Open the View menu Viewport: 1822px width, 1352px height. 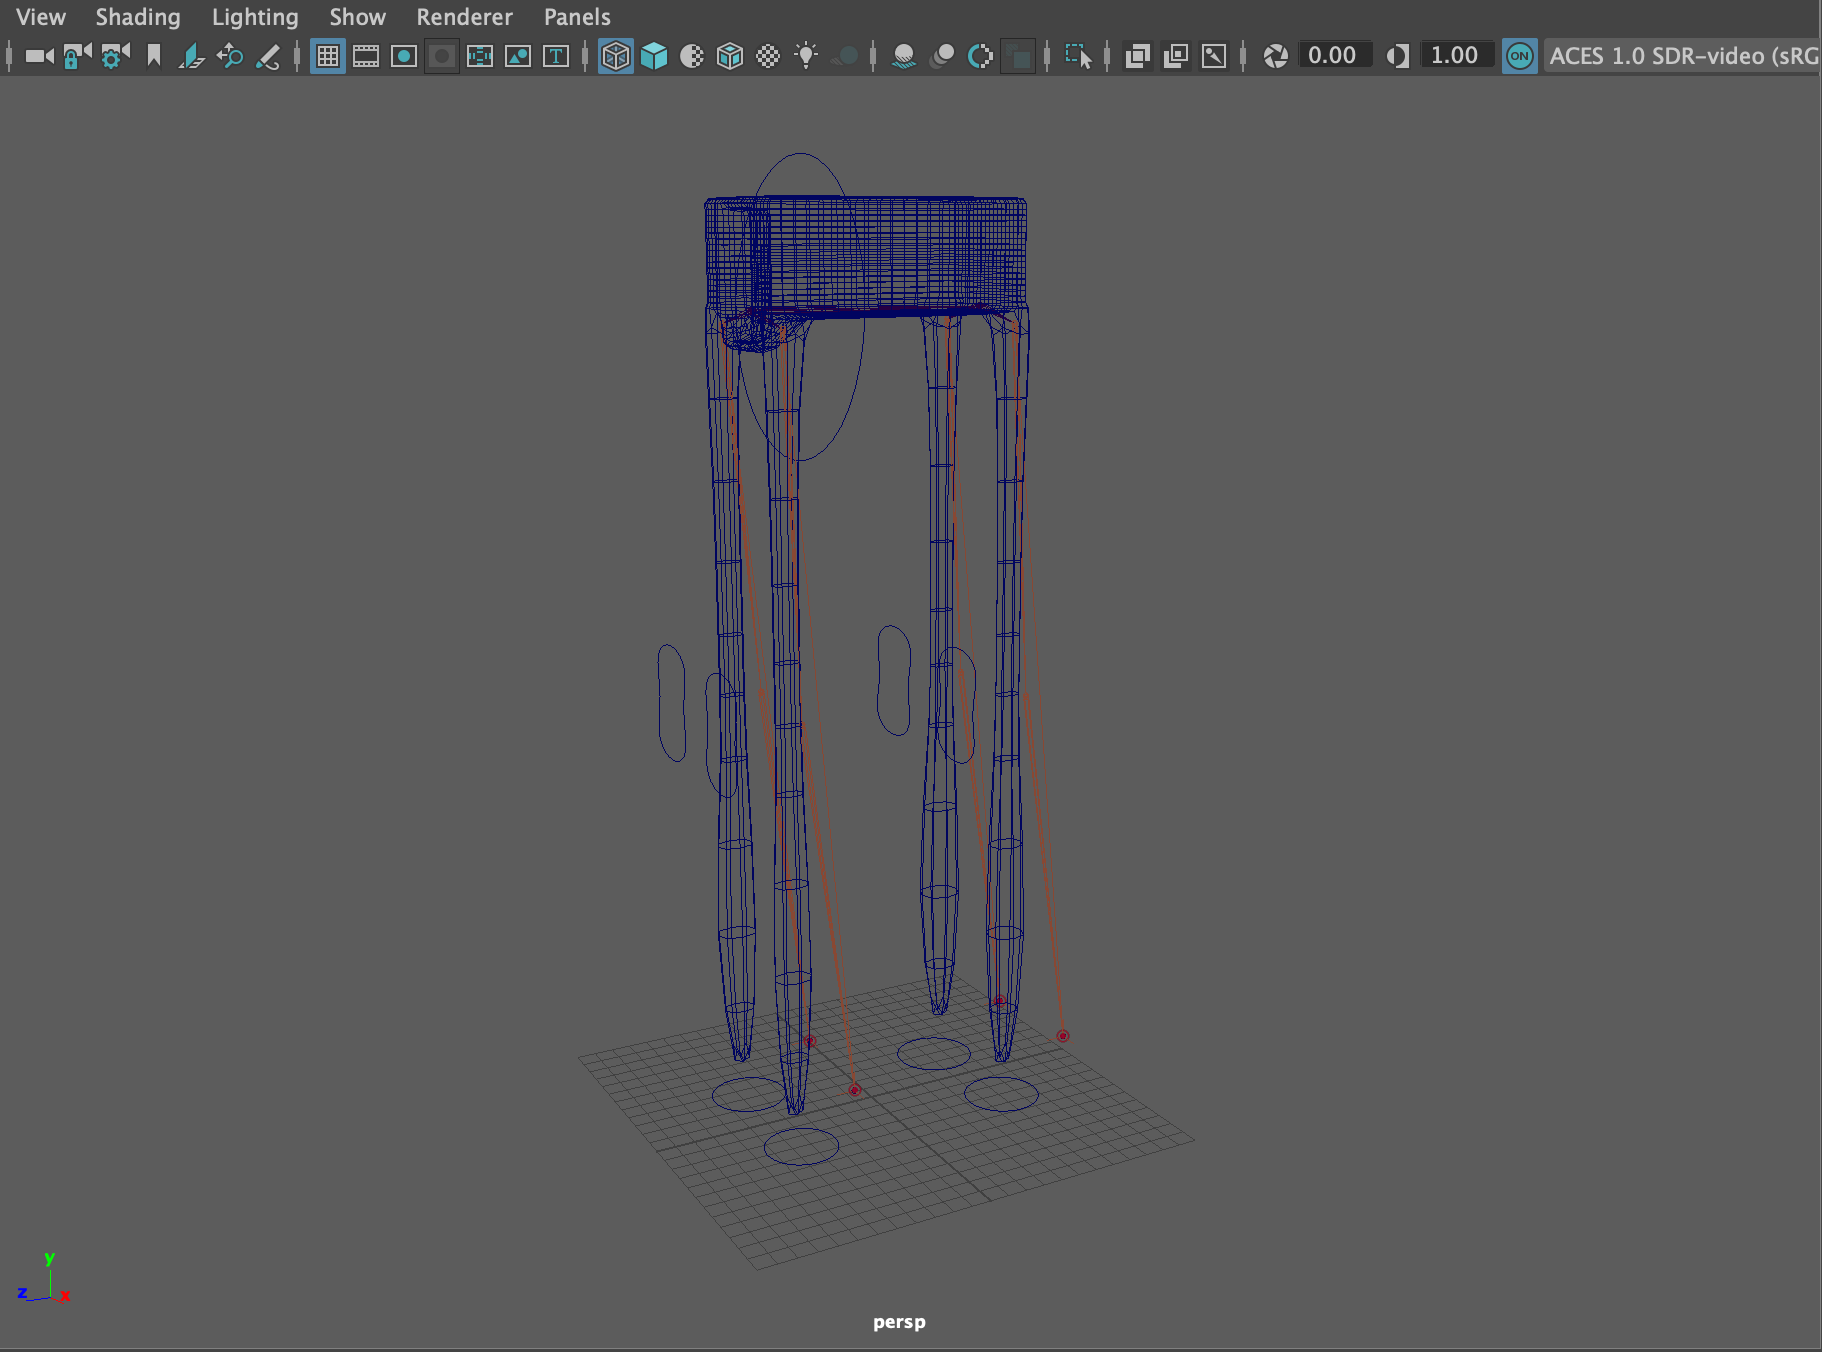[x=40, y=17]
